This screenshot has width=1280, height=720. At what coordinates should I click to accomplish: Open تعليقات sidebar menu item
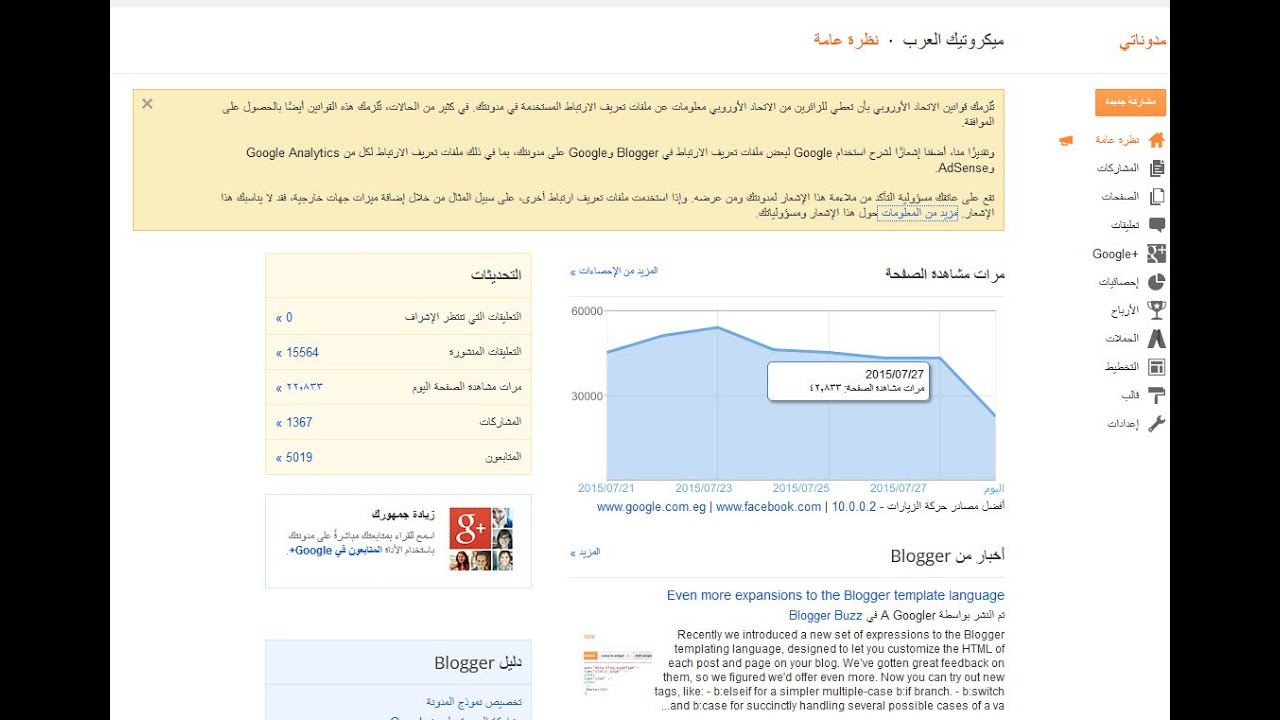tap(1125, 225)
